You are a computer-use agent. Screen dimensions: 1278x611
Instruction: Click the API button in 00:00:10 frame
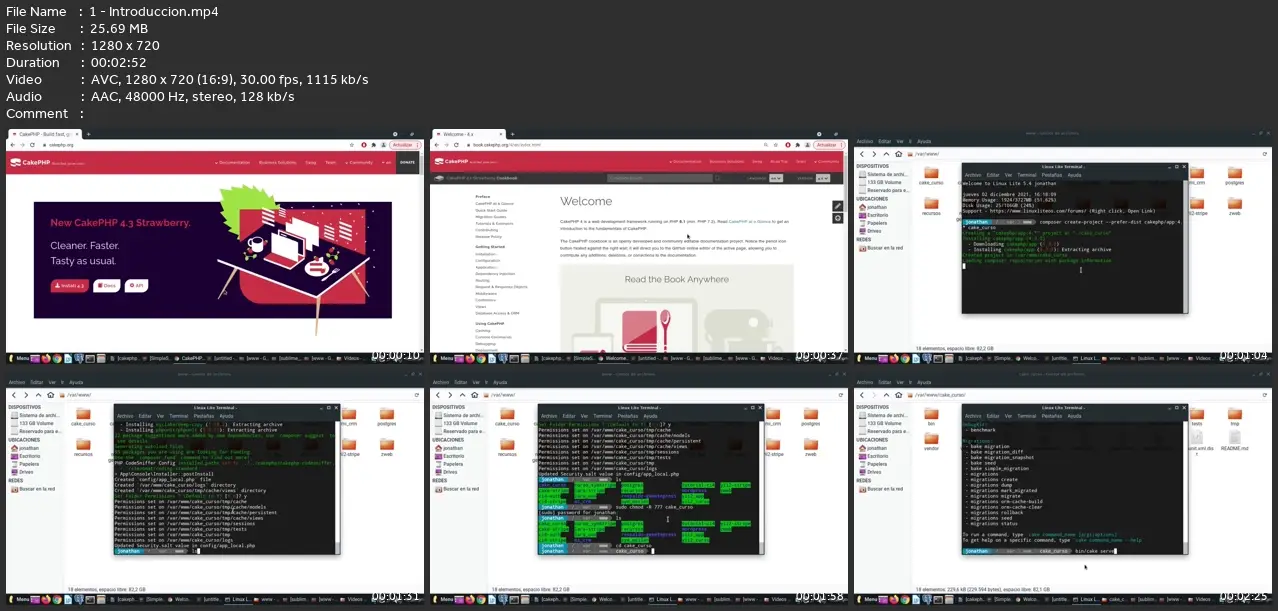point(136,285)
